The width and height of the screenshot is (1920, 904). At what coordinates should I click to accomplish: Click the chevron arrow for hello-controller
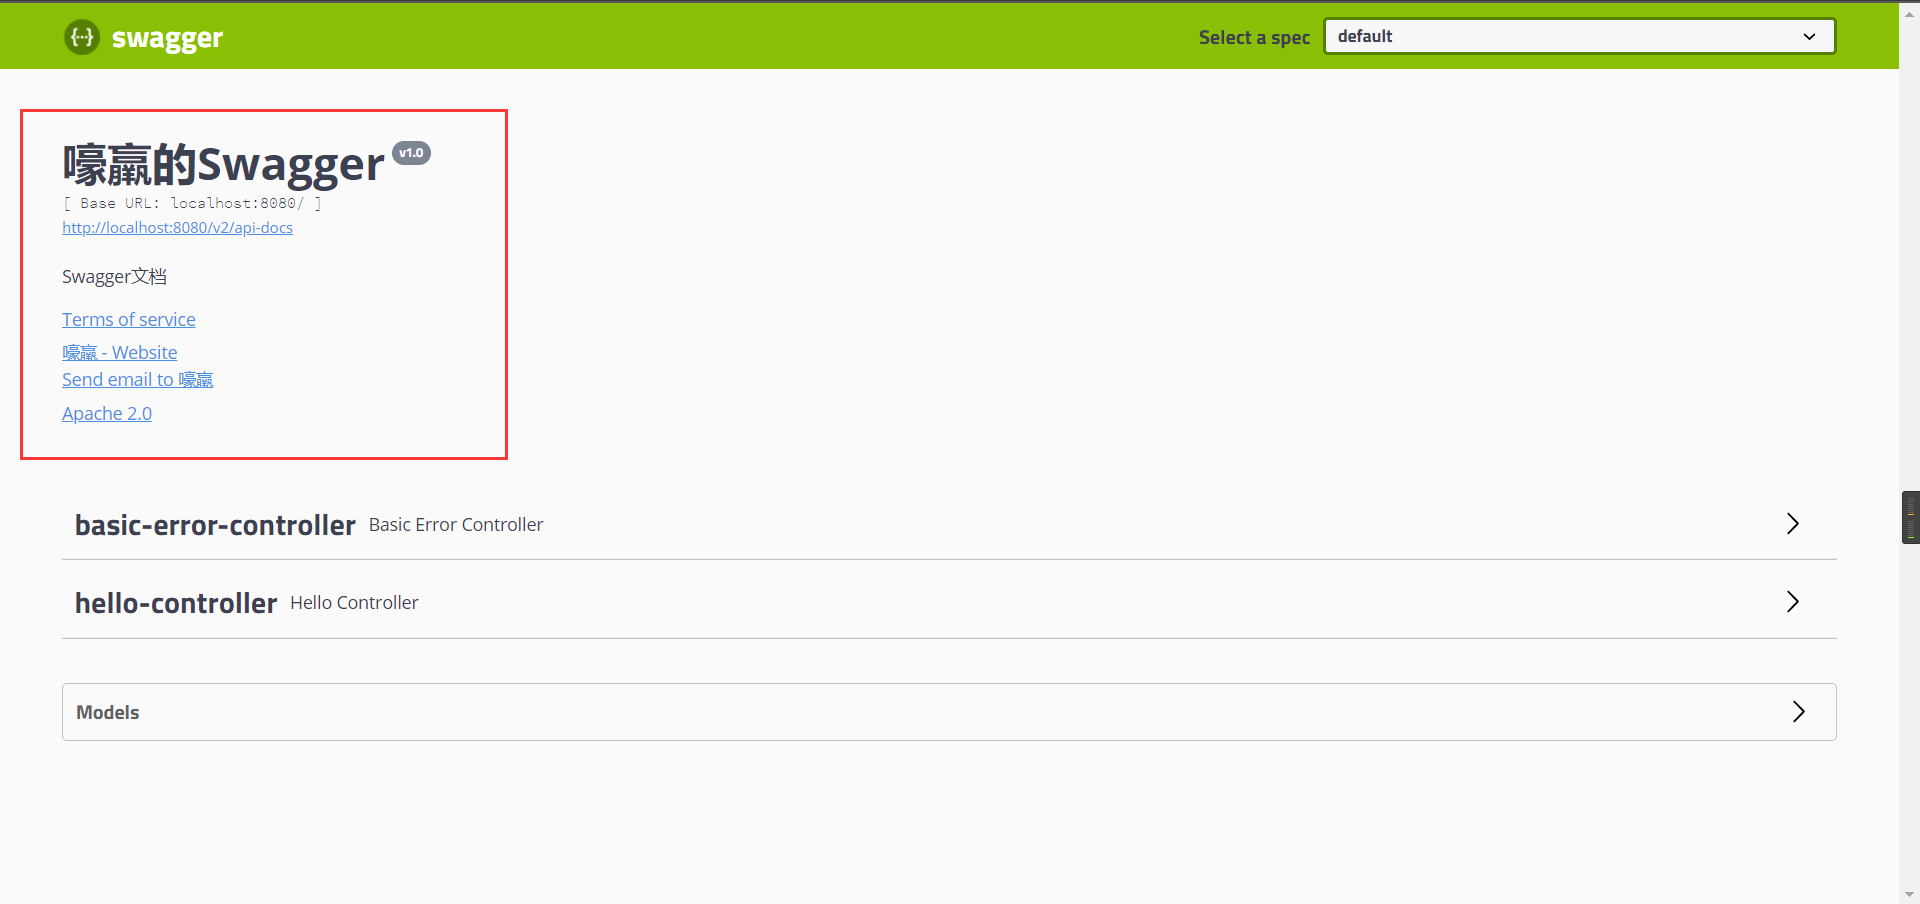click(x=1792, y=602)
